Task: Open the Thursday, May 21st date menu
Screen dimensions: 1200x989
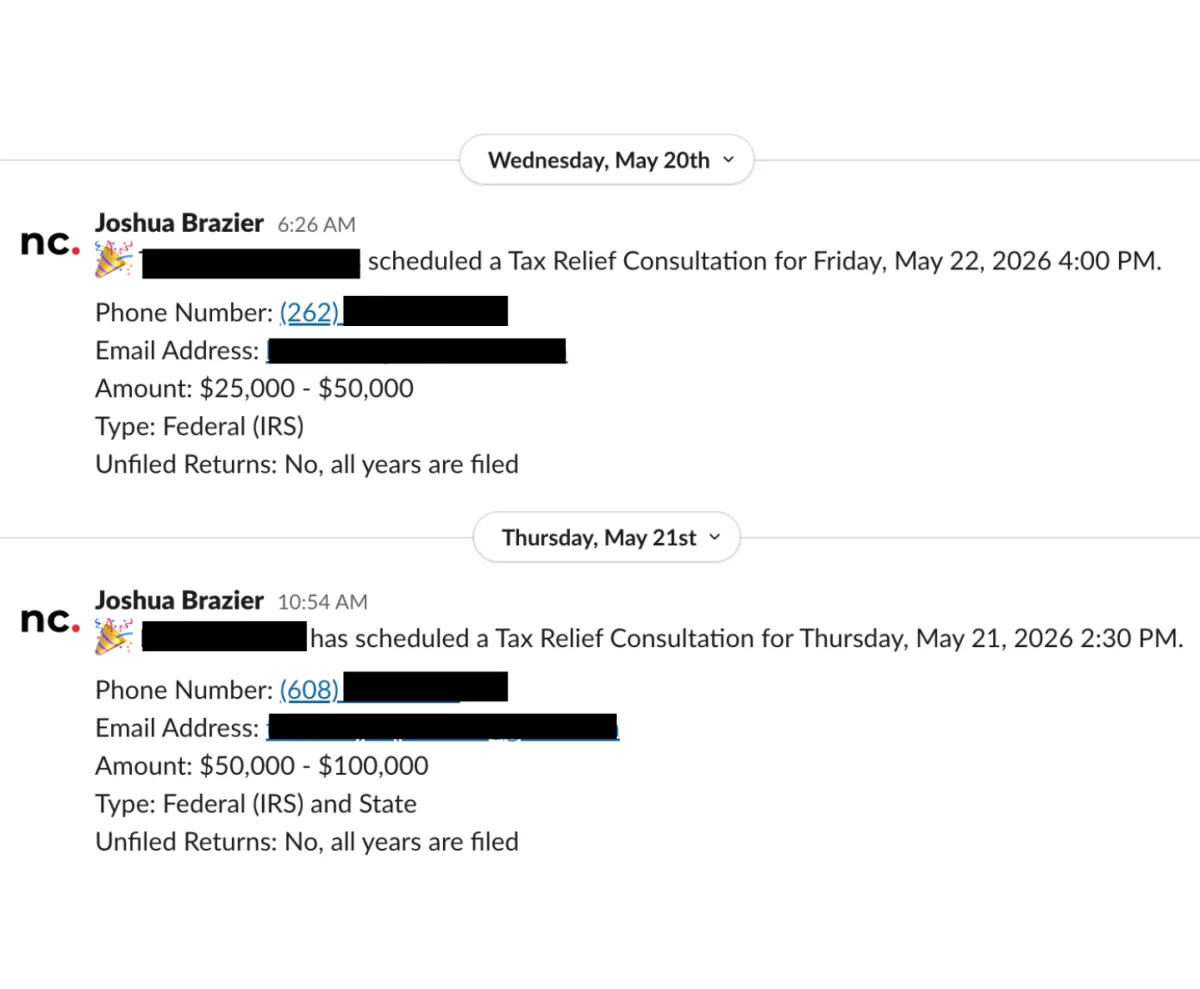Action: [x=606, y=538]
